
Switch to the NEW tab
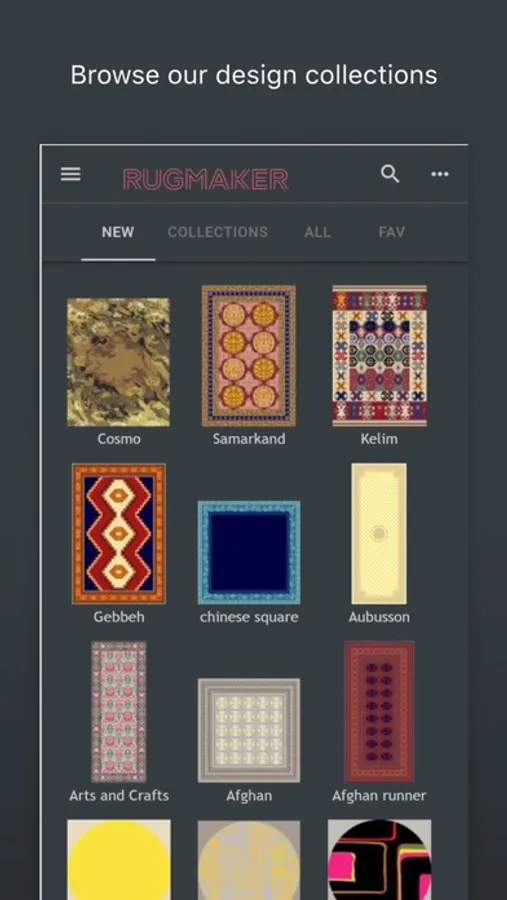[118, 232]
